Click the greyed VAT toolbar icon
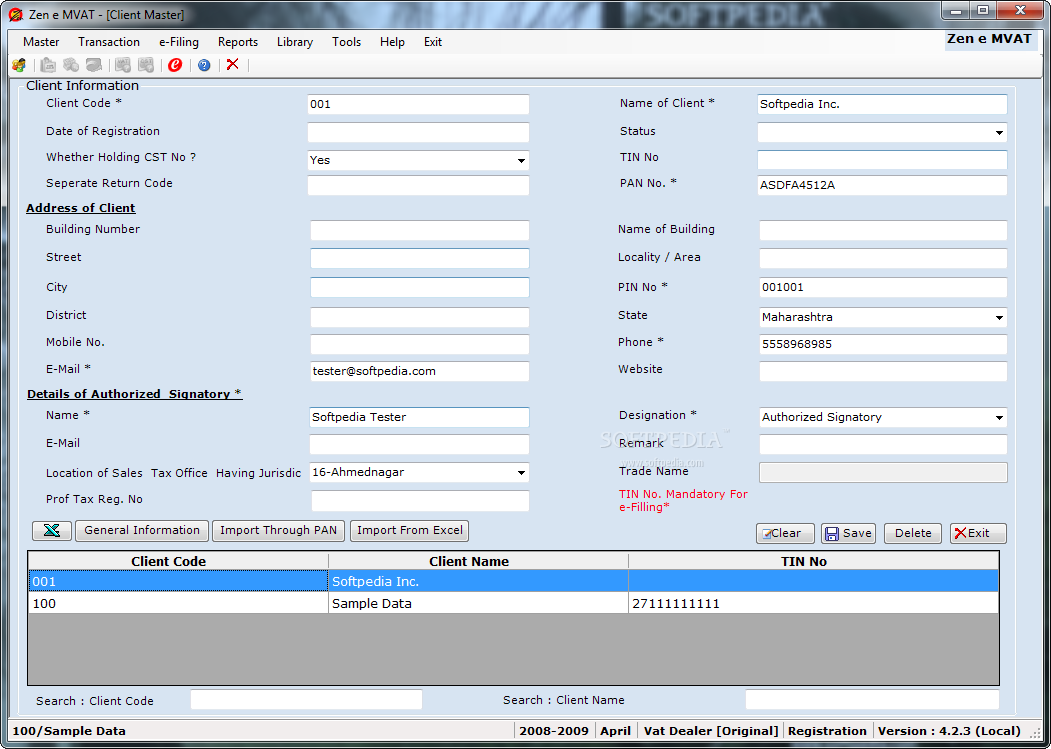This screenshot has height=749, width=1051. click(x=123, y=65)
